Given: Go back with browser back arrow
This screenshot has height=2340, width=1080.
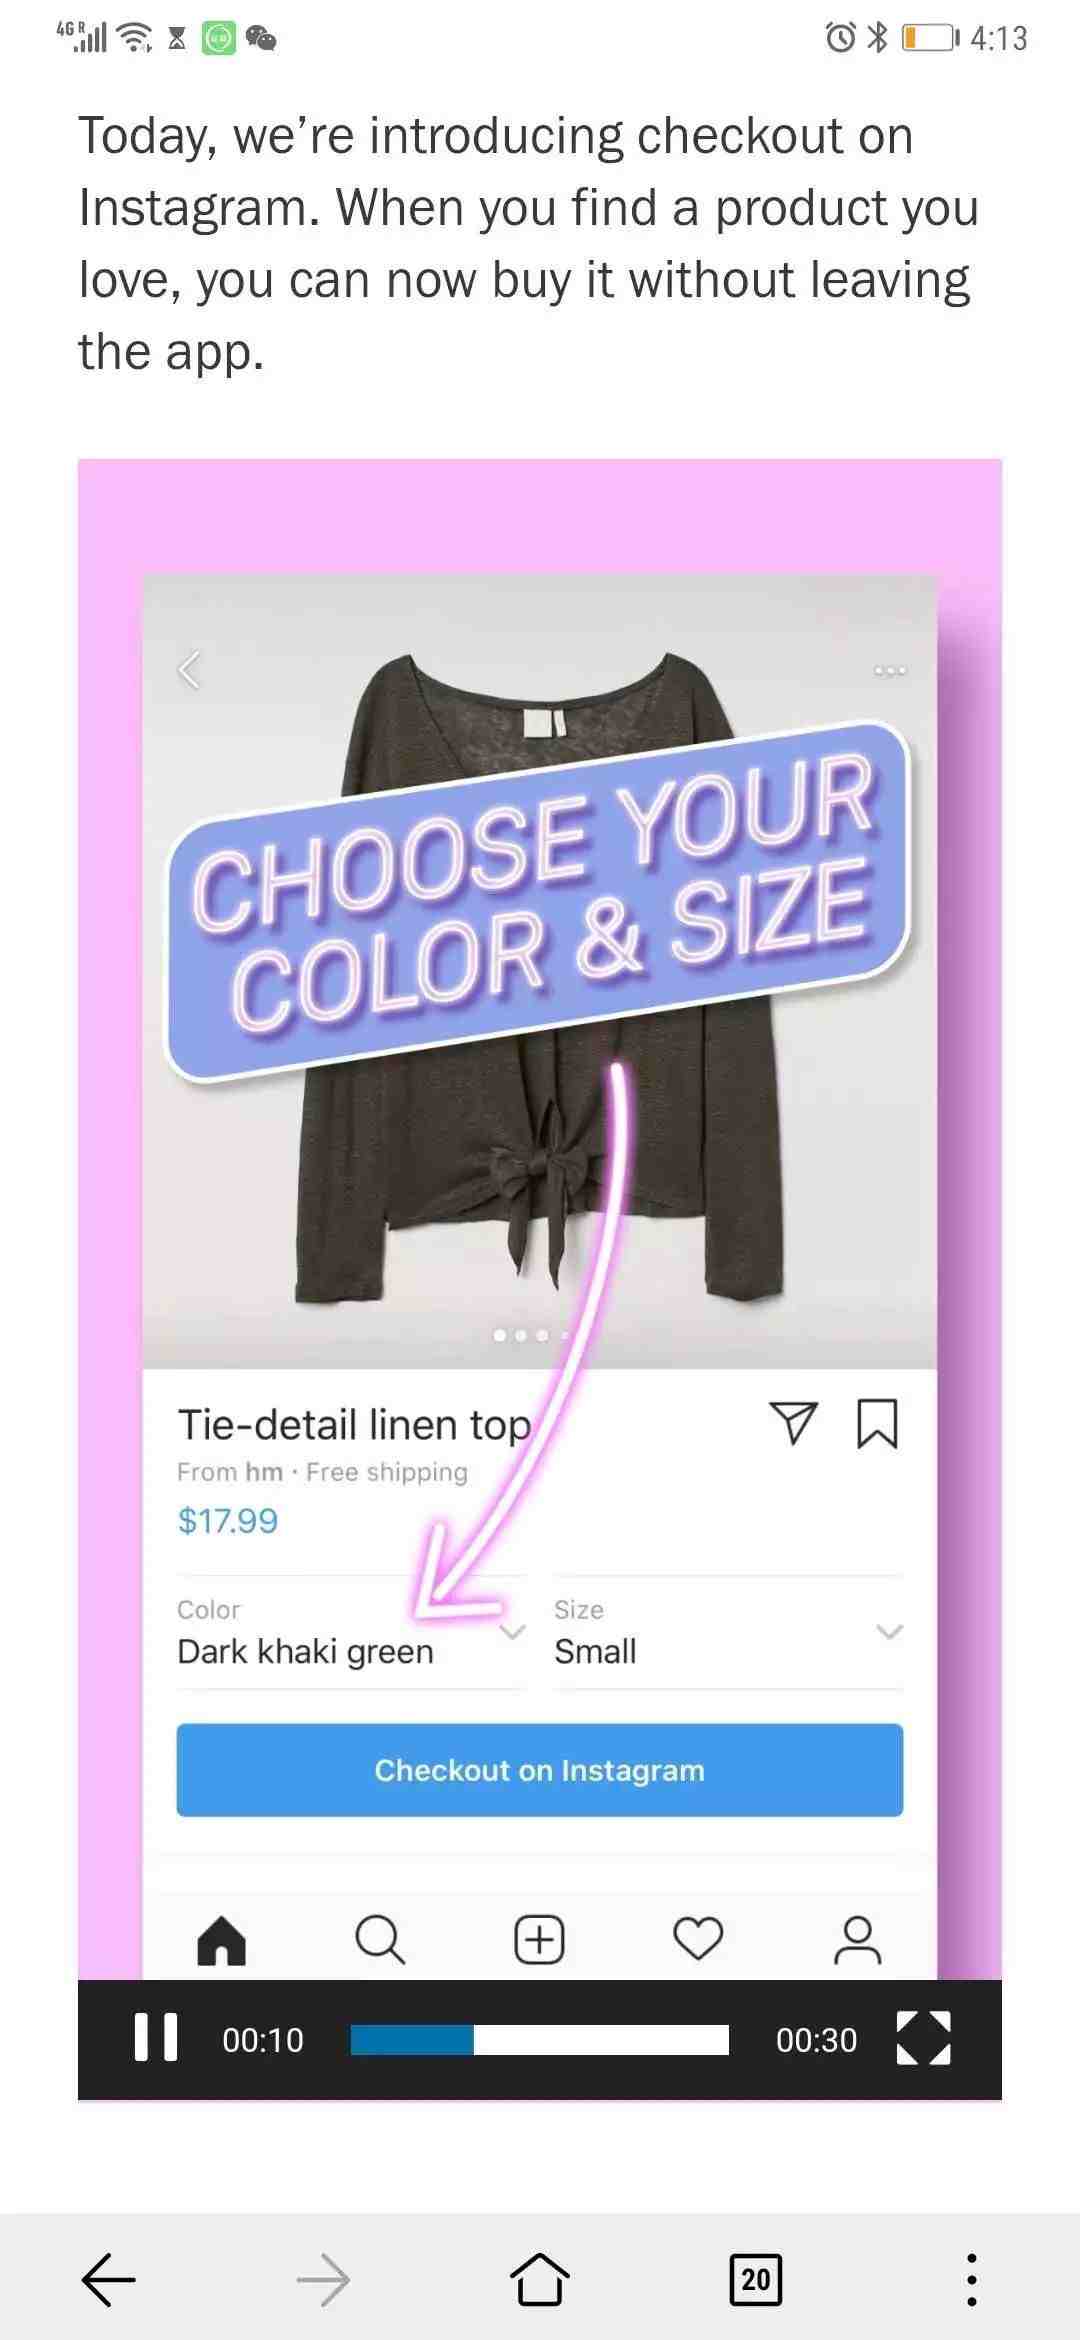Looking at the screenshot, I should (x=108, y=2280).
